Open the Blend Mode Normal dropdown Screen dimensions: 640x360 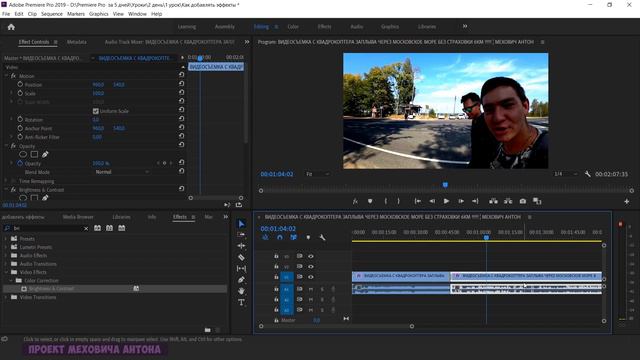pyautogui.click(x=122, y=172)
